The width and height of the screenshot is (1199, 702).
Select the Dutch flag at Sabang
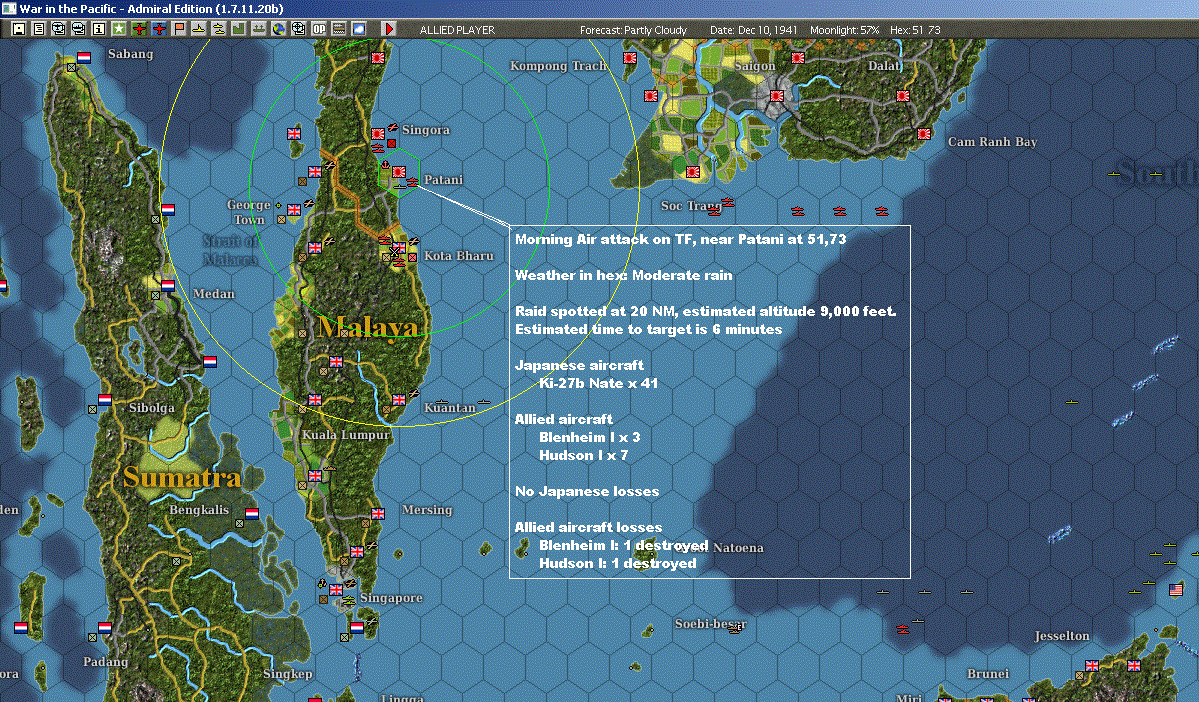83,58
